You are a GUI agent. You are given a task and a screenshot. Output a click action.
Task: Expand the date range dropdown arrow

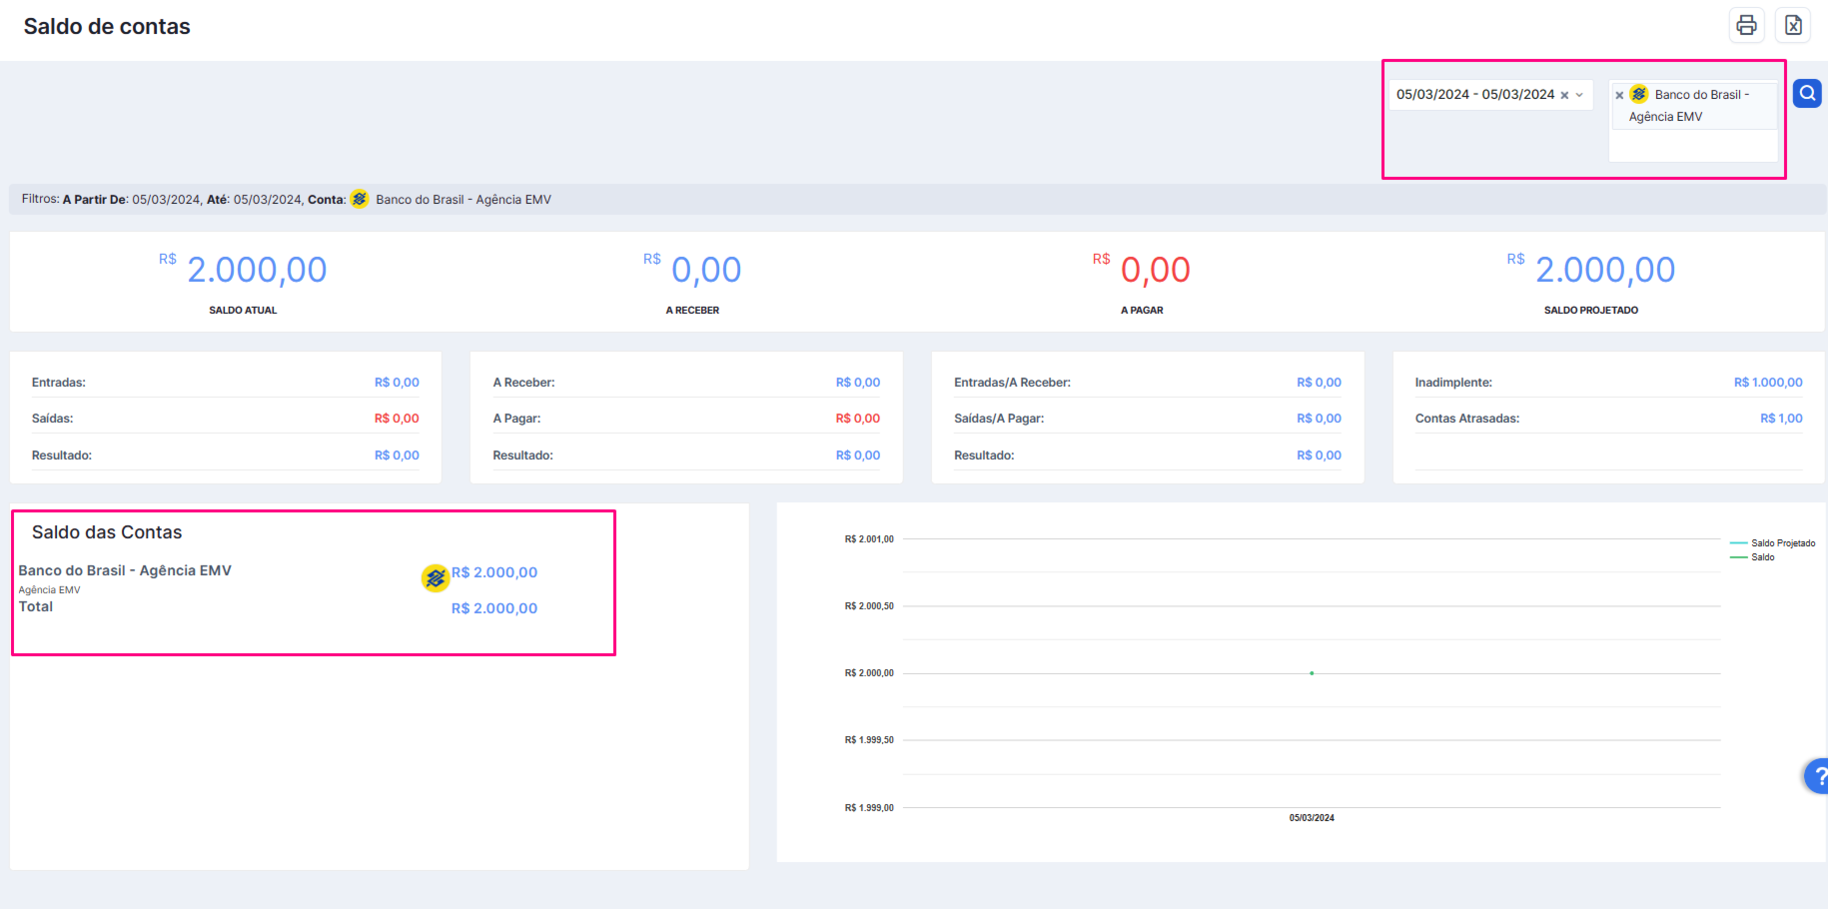coord(1580,95)
